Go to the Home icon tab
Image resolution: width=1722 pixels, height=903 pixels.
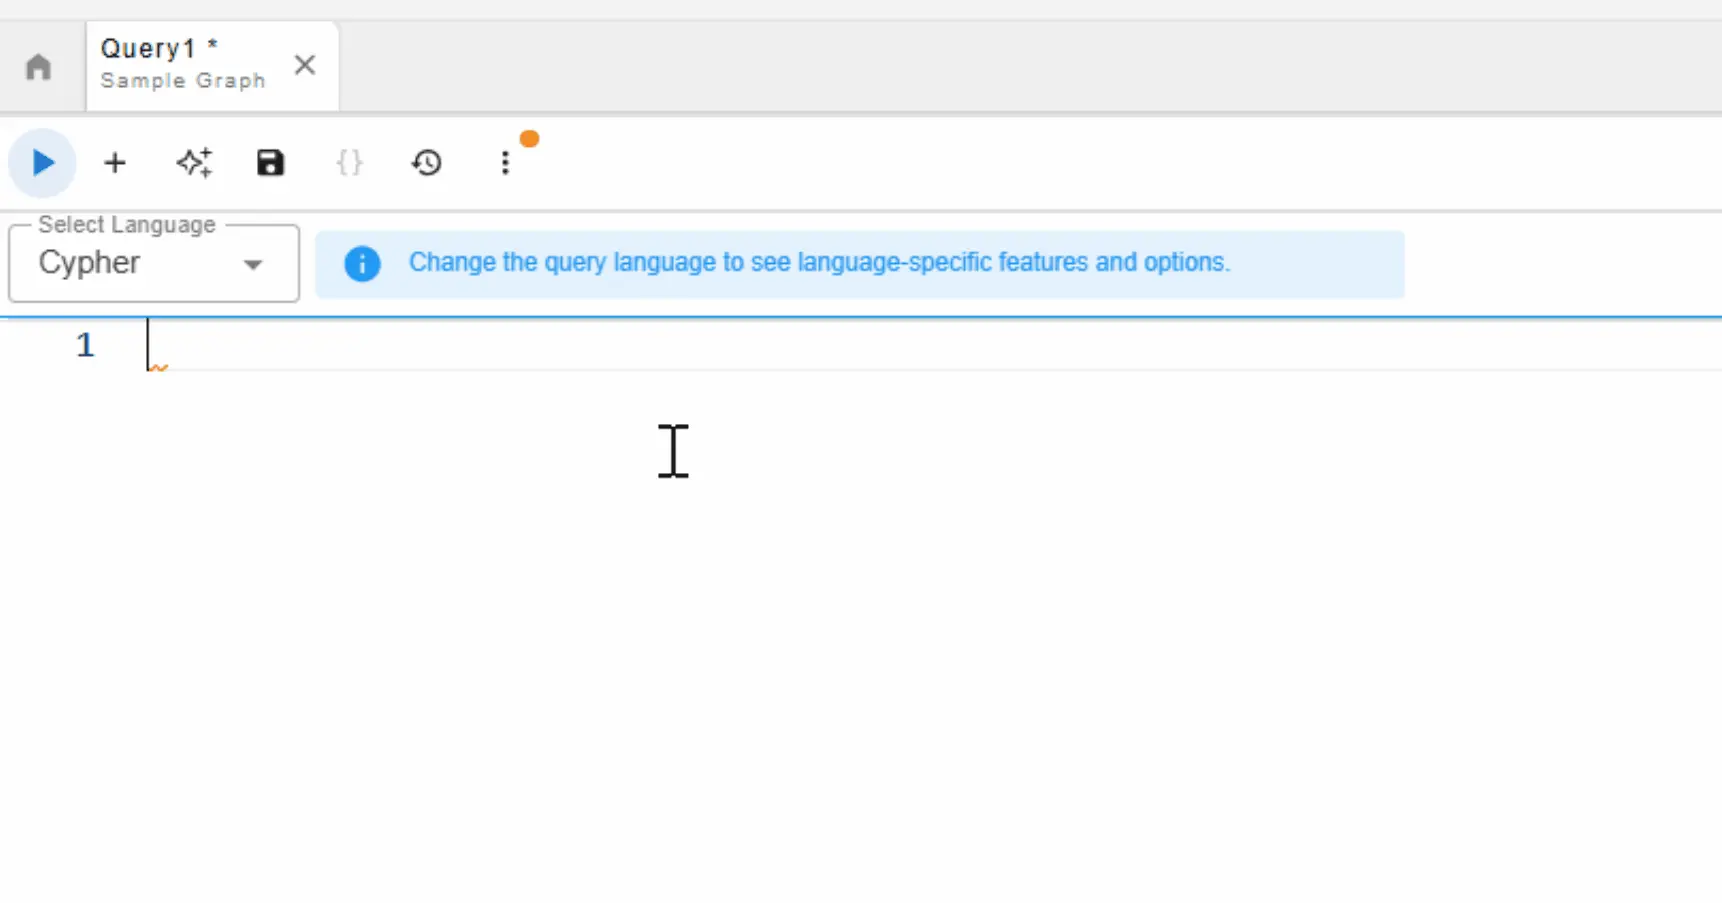[x=39, y=67]
